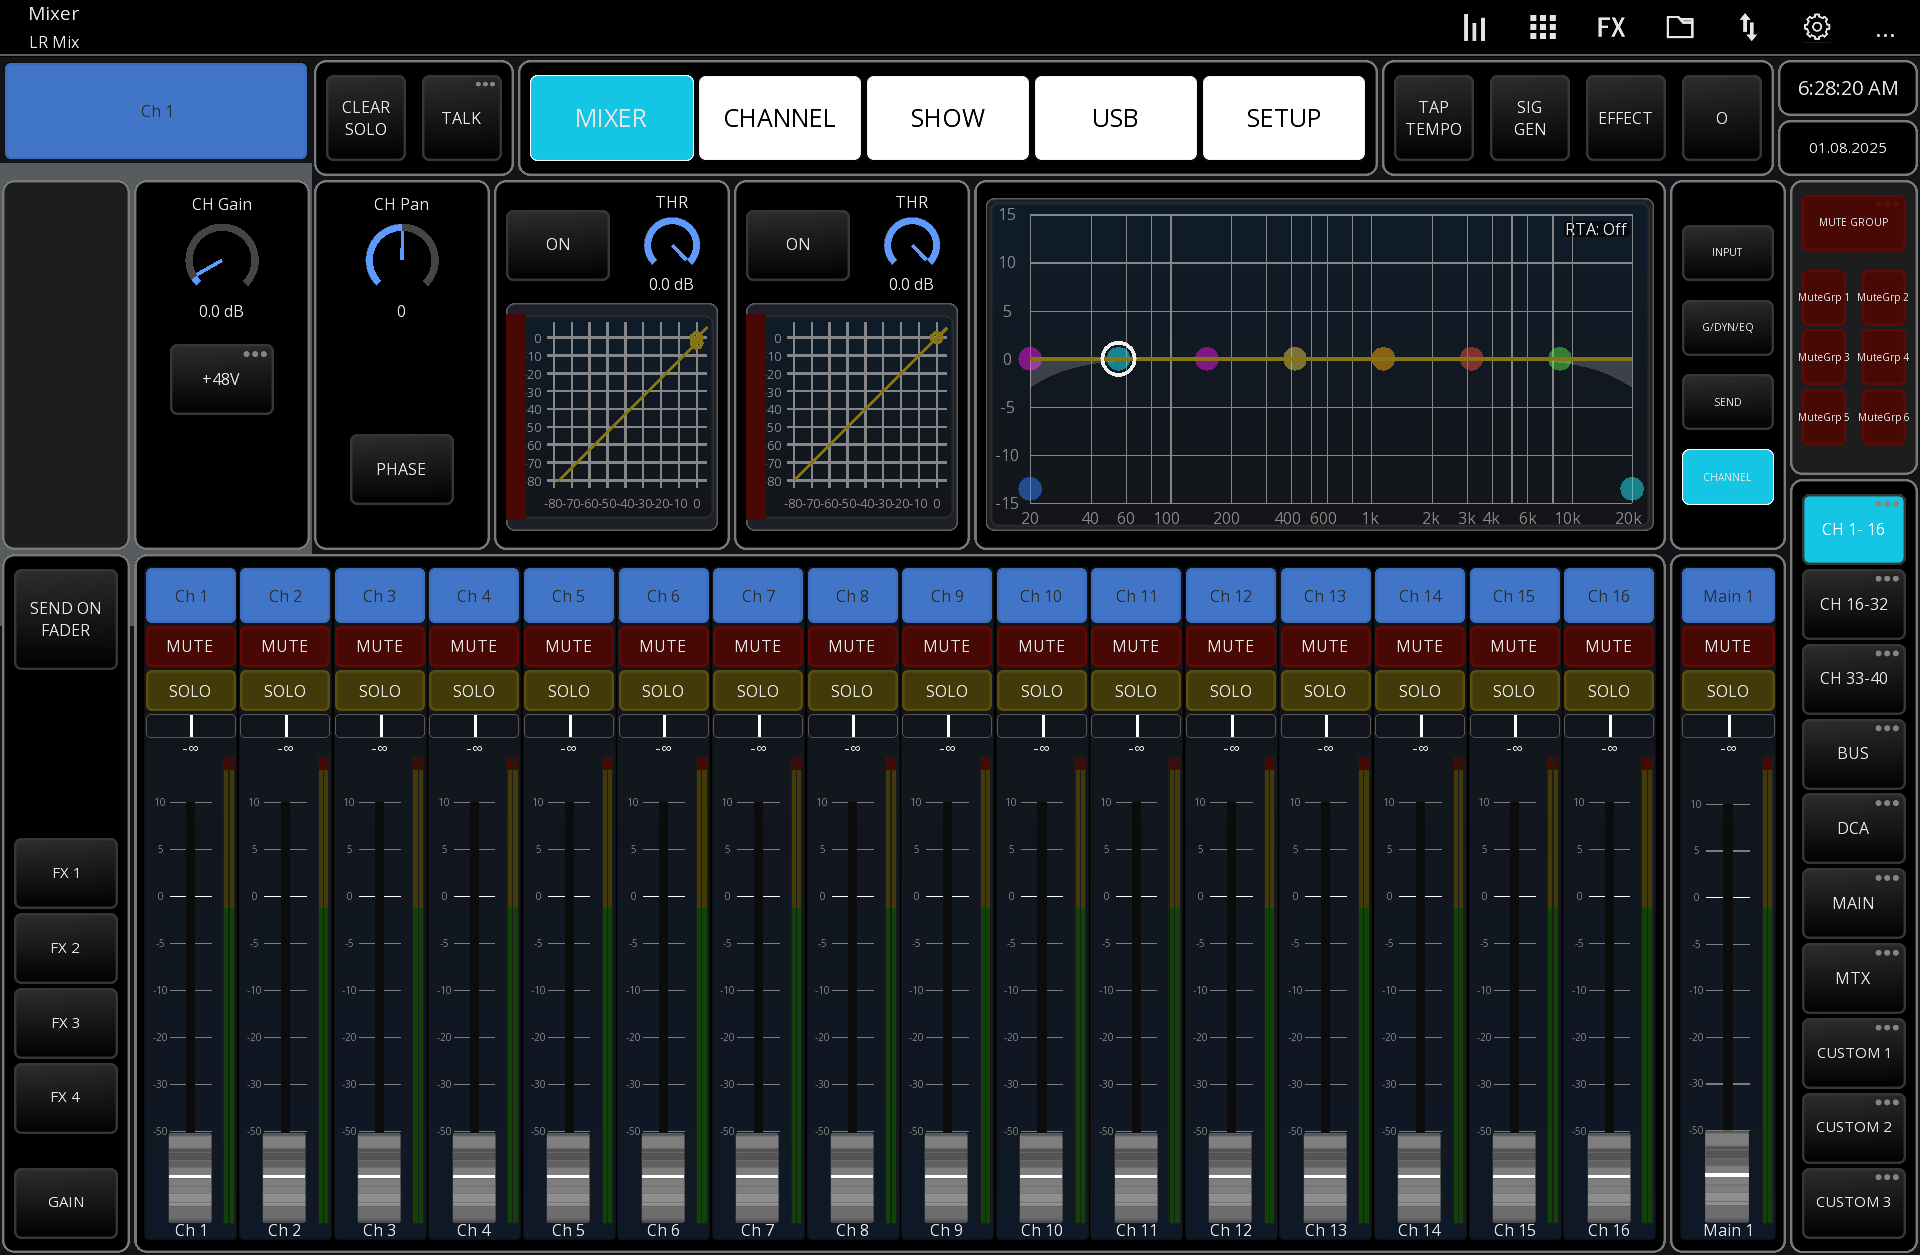Open the meters view icon
Viewport: 1920px width, 1255px height.
[1474, 27]
